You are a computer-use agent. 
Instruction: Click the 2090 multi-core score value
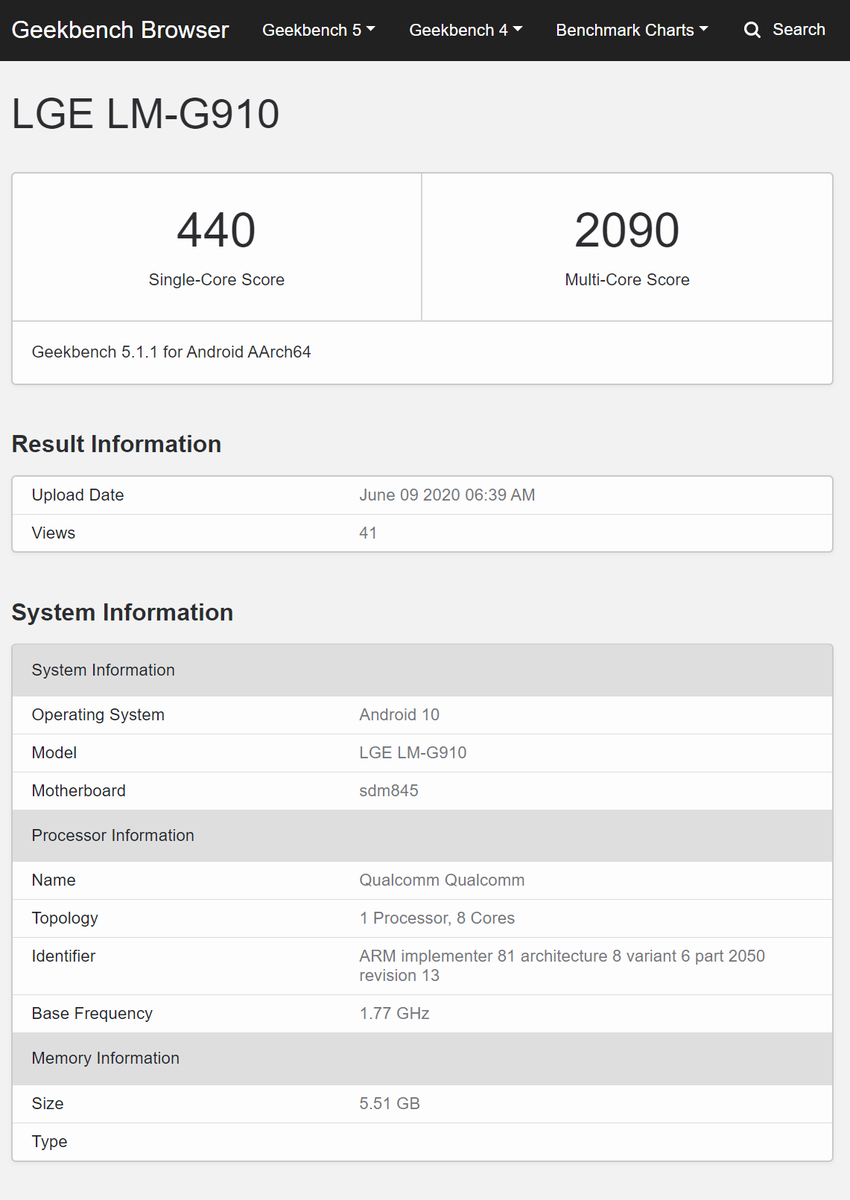pyautogui.click(x=627, y=231)
